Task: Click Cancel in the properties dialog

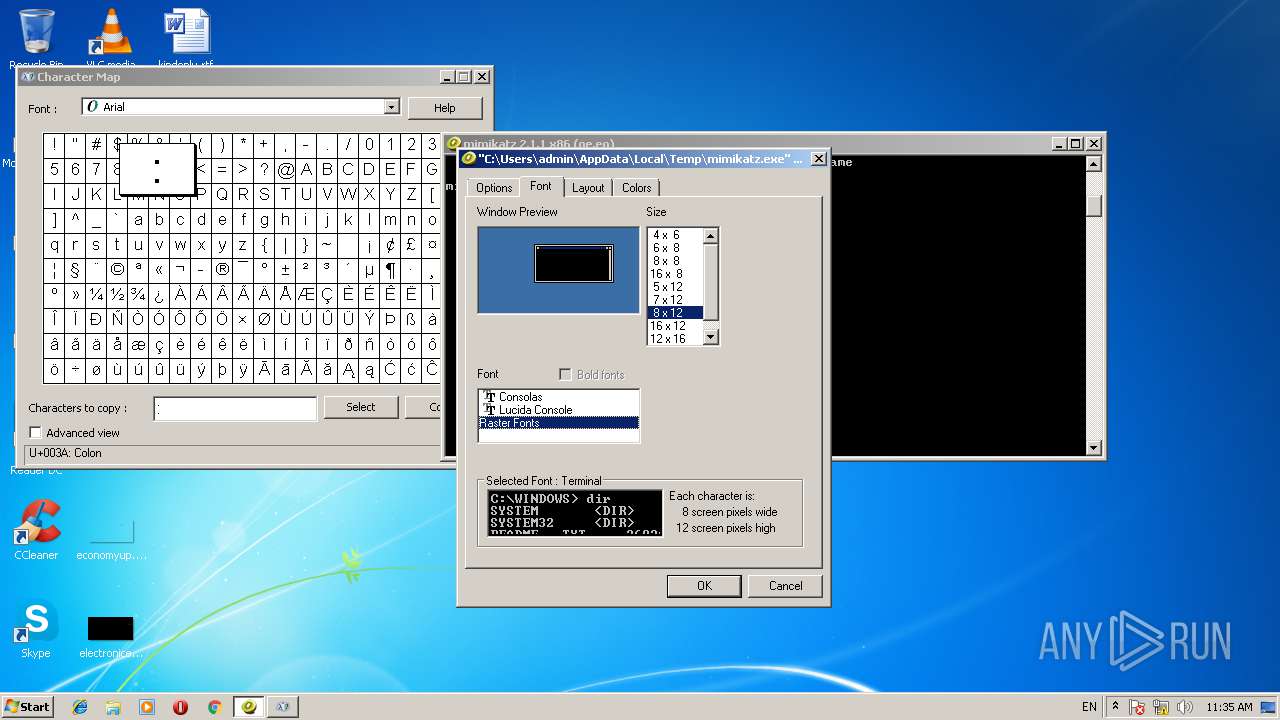Action: coord(785,586)
